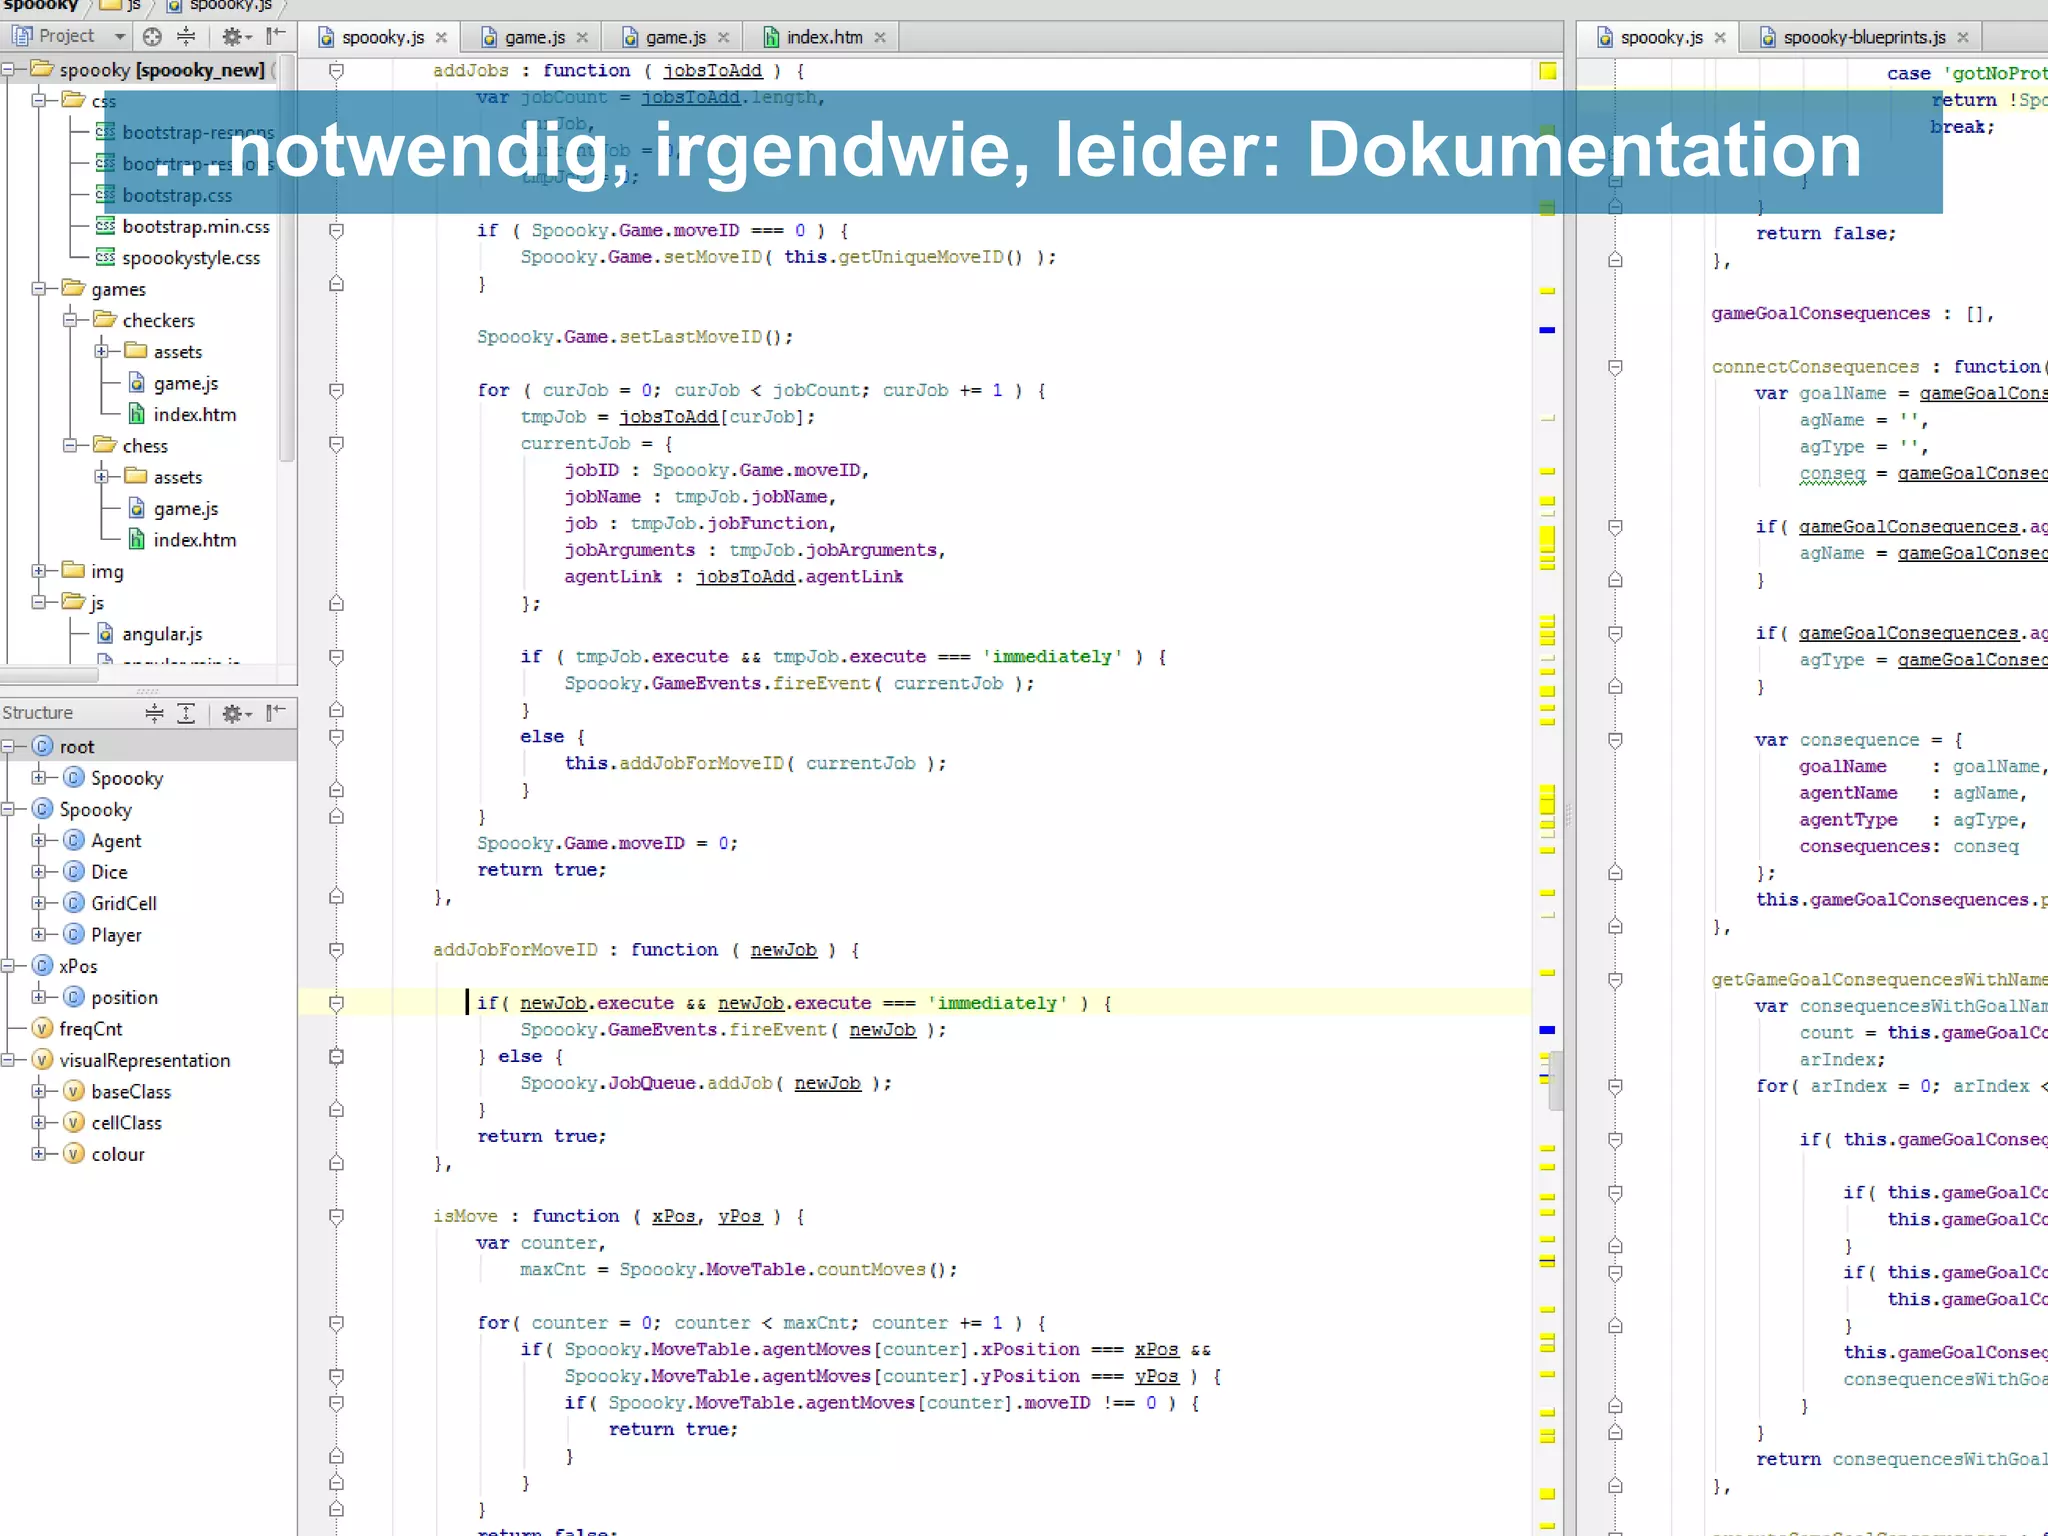Click the collapse all icon in Project toolbar
The image size is (2048, 1536).
point(186,37)
